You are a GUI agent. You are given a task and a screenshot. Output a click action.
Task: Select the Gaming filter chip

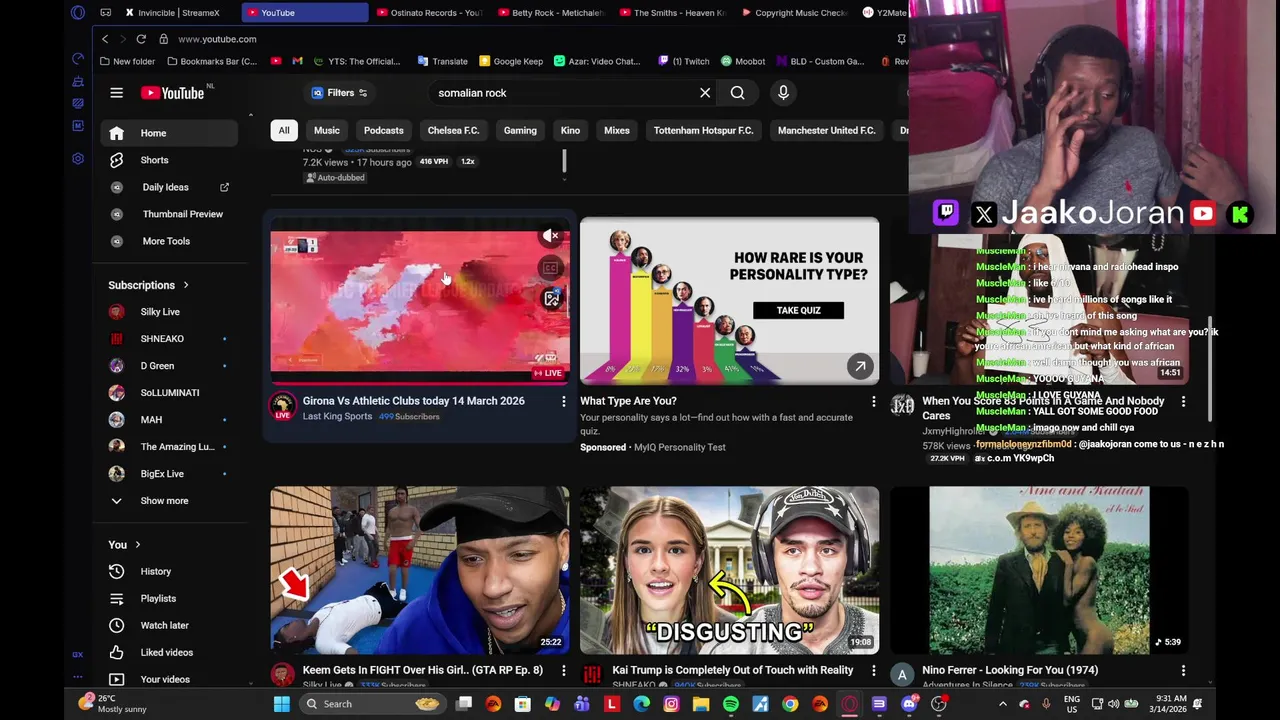pyautogui.click(x=520, y=130)
